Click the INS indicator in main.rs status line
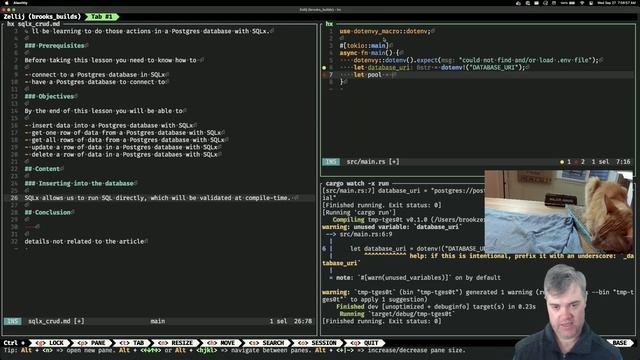The image size is (640, 360). [331, 162]
